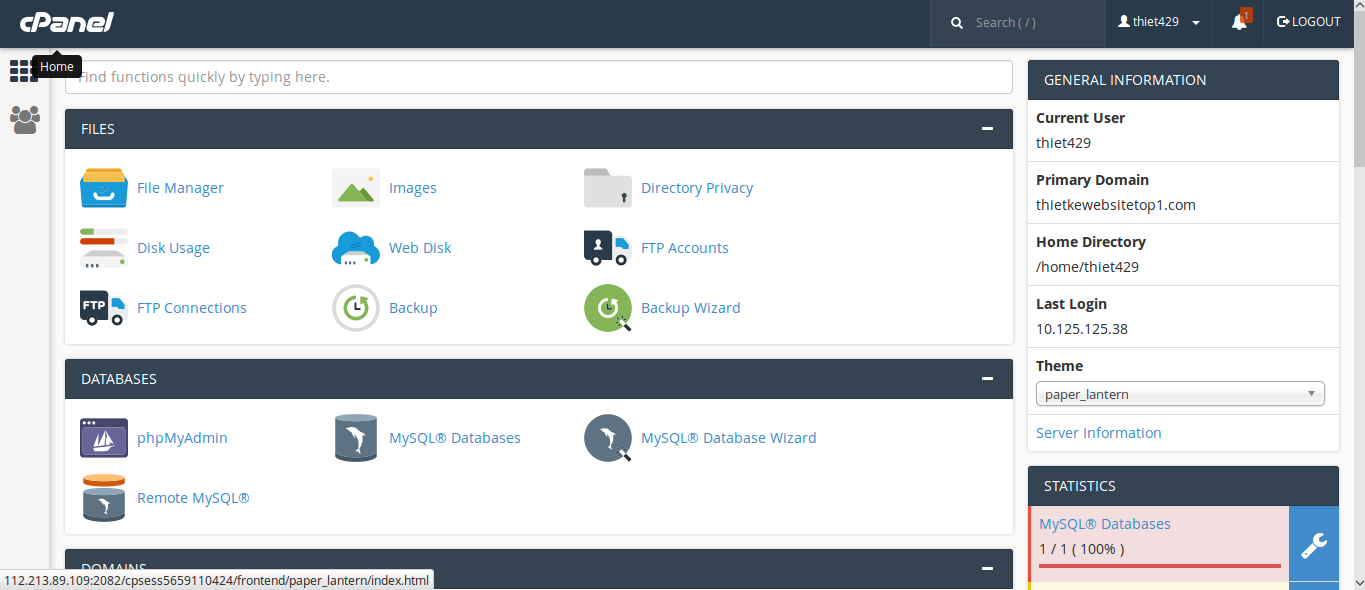Click the Remote MySQL icon

tap(104, 498)
